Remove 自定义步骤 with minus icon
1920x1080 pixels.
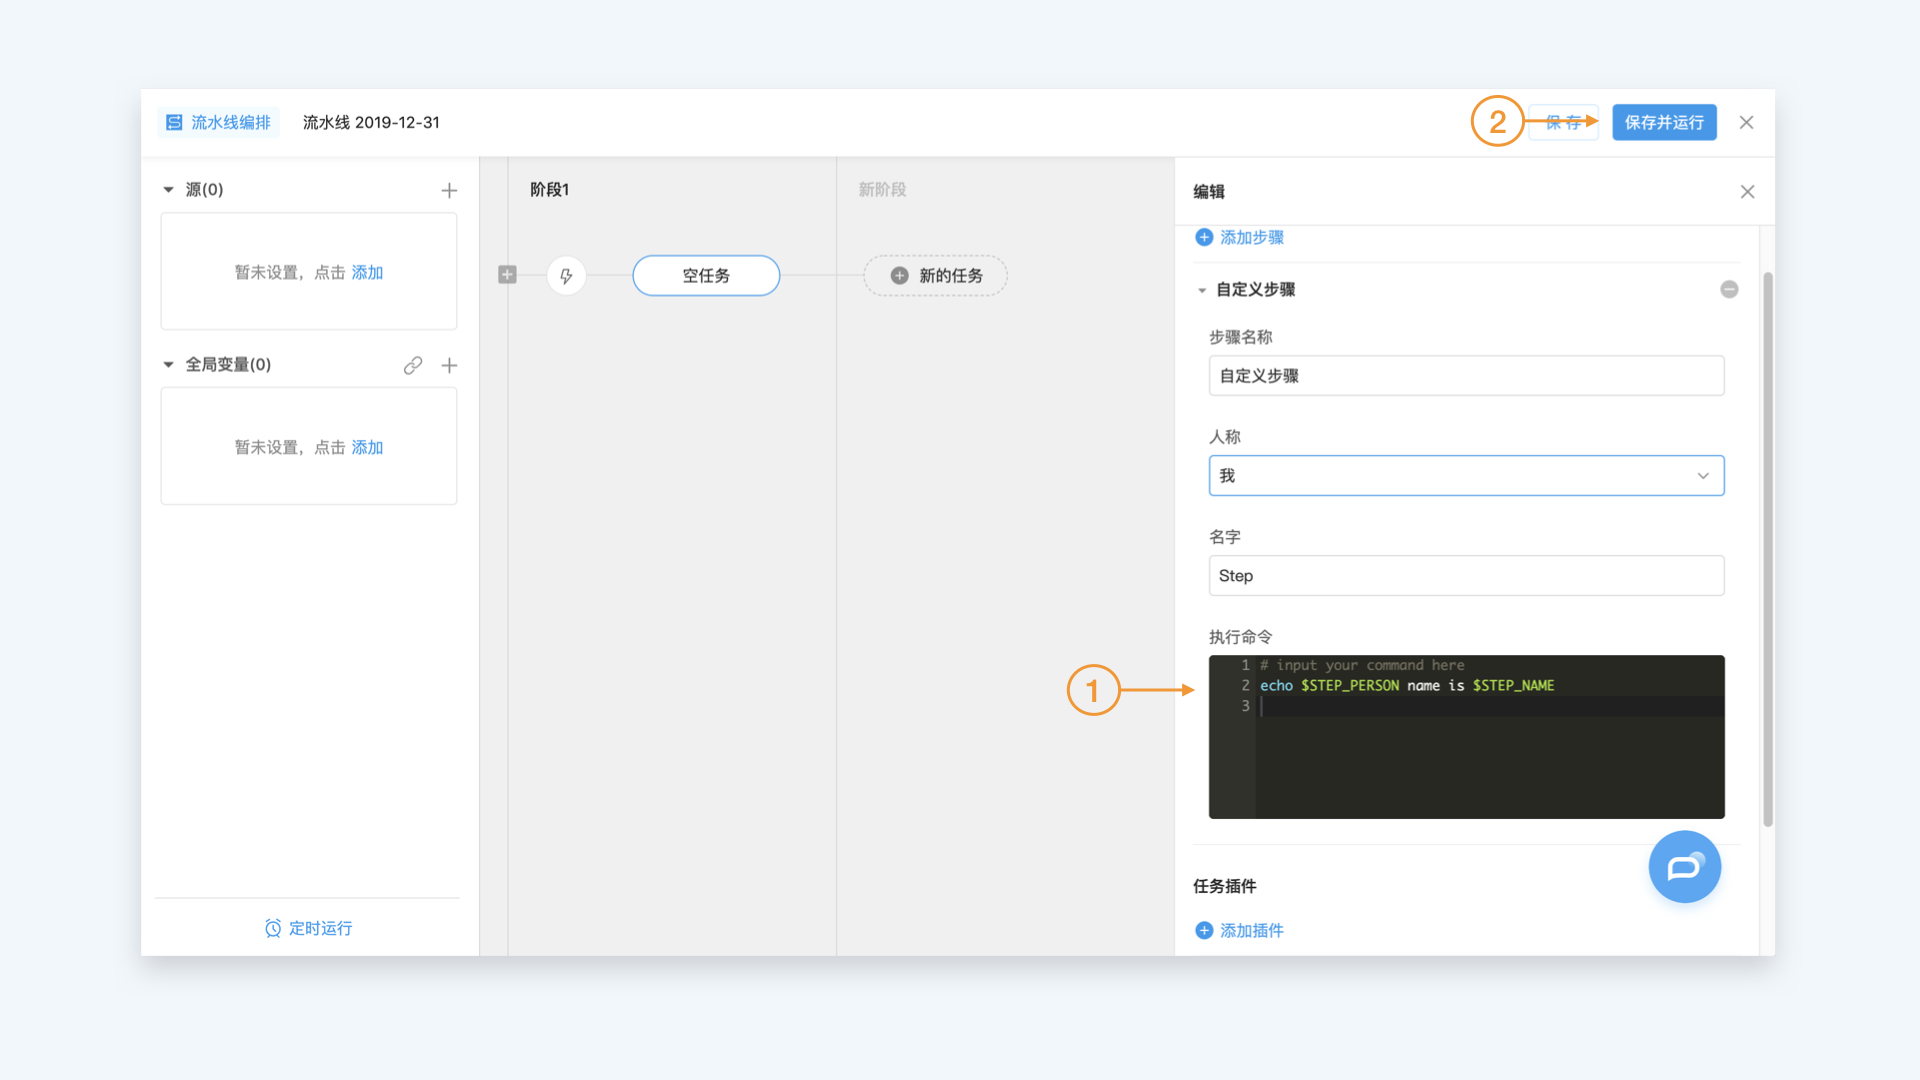pyautogui.click(x=1729, y=289)
